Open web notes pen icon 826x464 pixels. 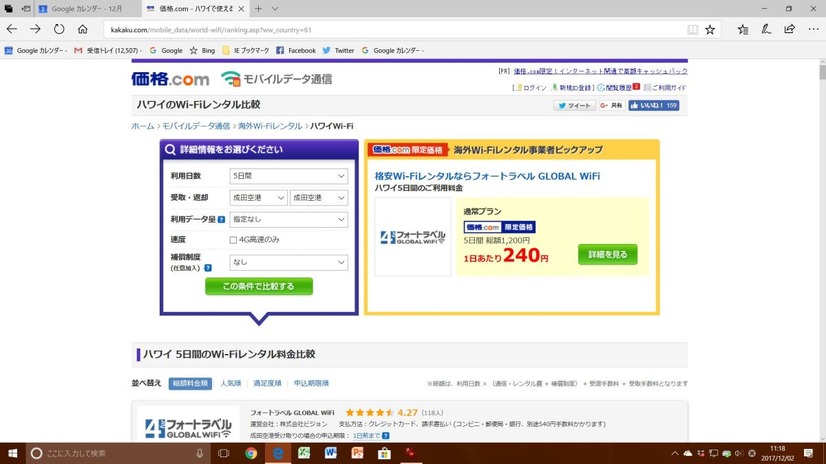(766, 29)
